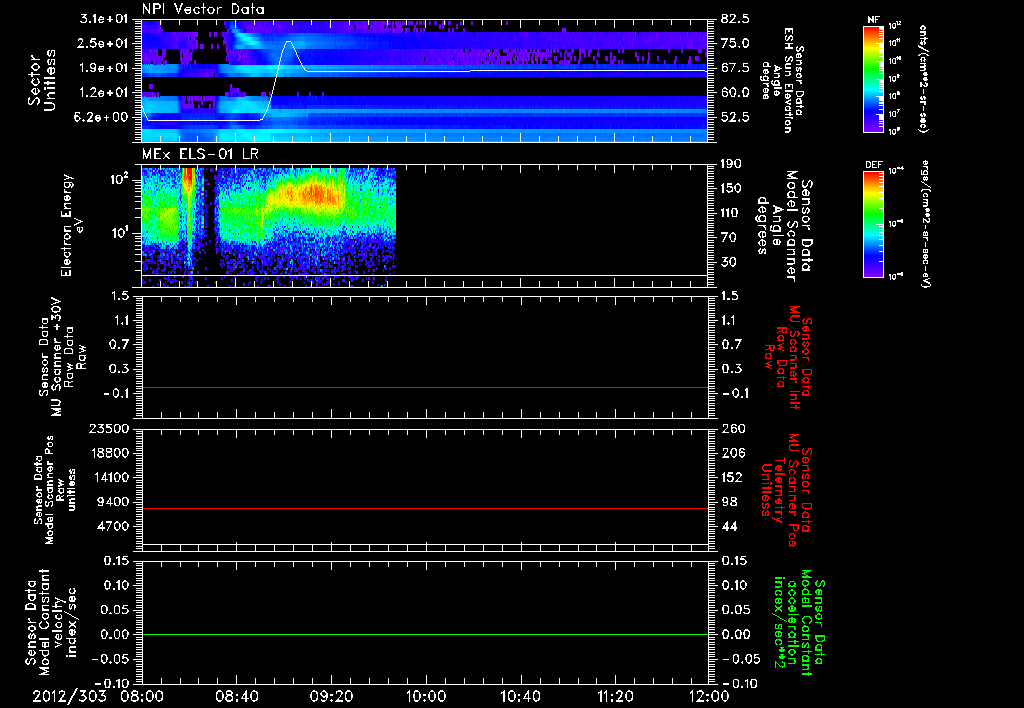Click the red MU Scanner Pos Telemetry label
Image resolution: width=1024 pixels, height=708 pixels.
[x=786, y=490]
